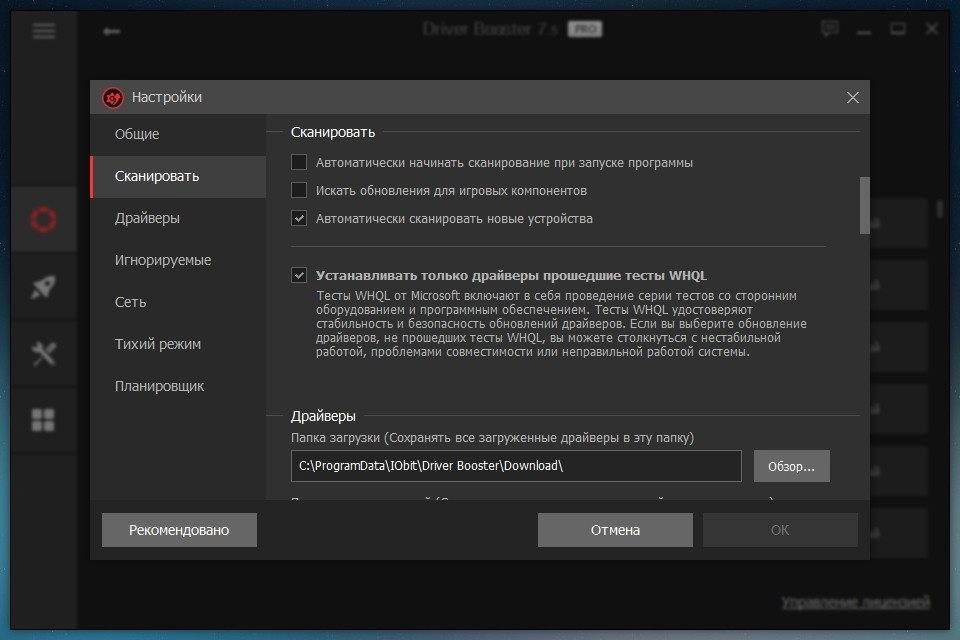Open the grid action center icon
Screen dimensions: 960x640
click(43, 420)
